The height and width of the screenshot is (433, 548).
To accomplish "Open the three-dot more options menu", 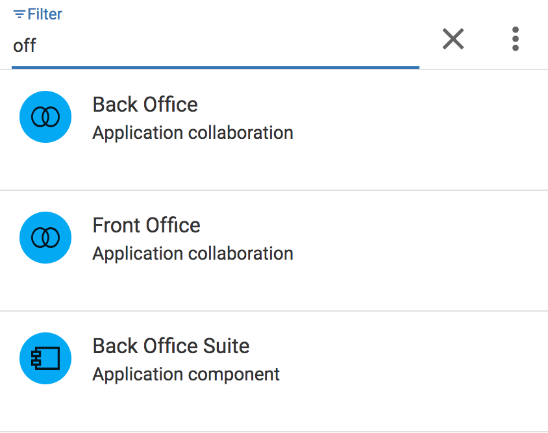I will coord(515,39).
